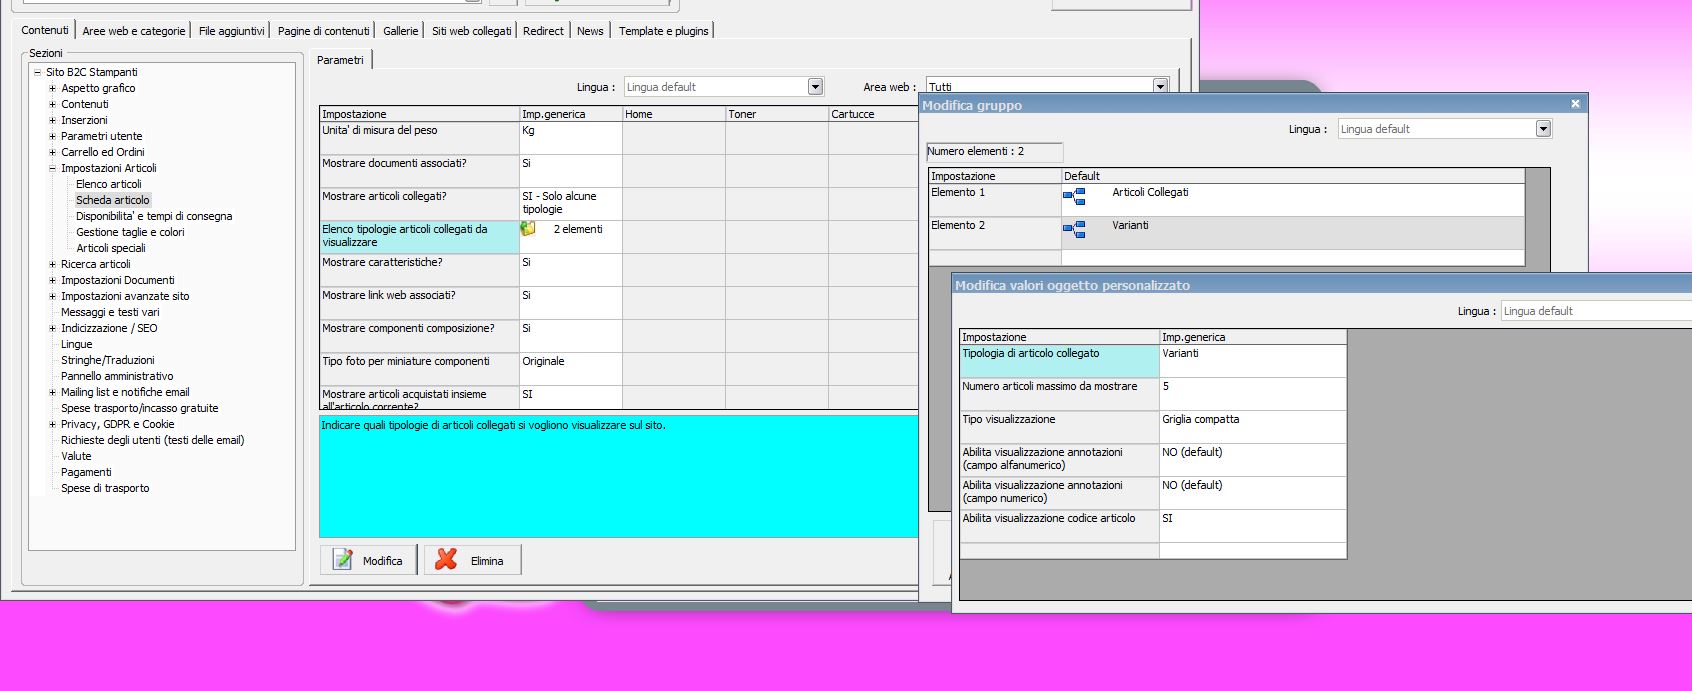Expand the Mailing list e notifiche email node

click(53, 392)
